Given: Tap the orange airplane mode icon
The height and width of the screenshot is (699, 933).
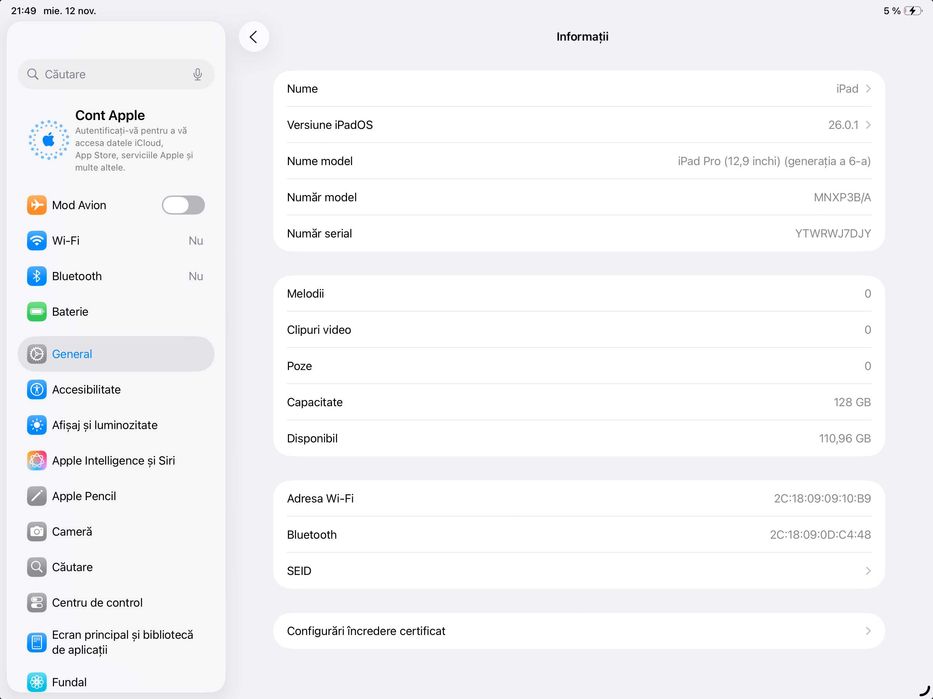Looking at the screenshot, I should tap(36, 205).
